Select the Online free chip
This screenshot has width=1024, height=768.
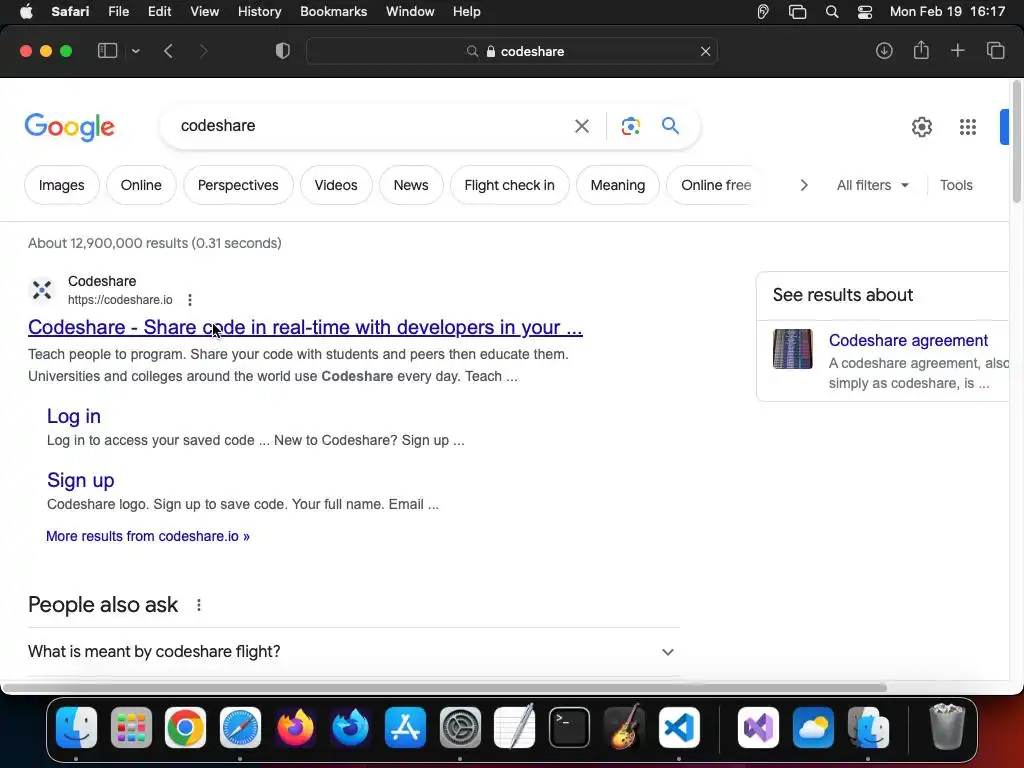(x=716, y=185)
